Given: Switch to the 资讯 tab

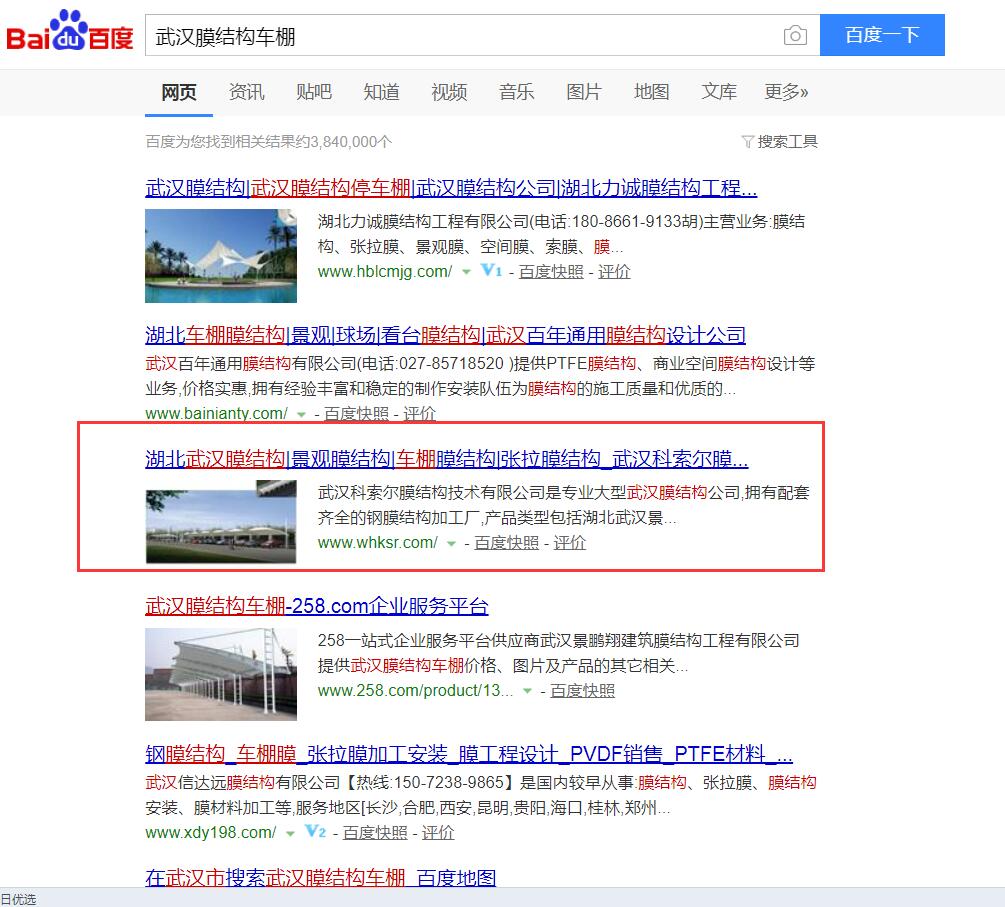Looking at the screenshot, I should 246,92.
